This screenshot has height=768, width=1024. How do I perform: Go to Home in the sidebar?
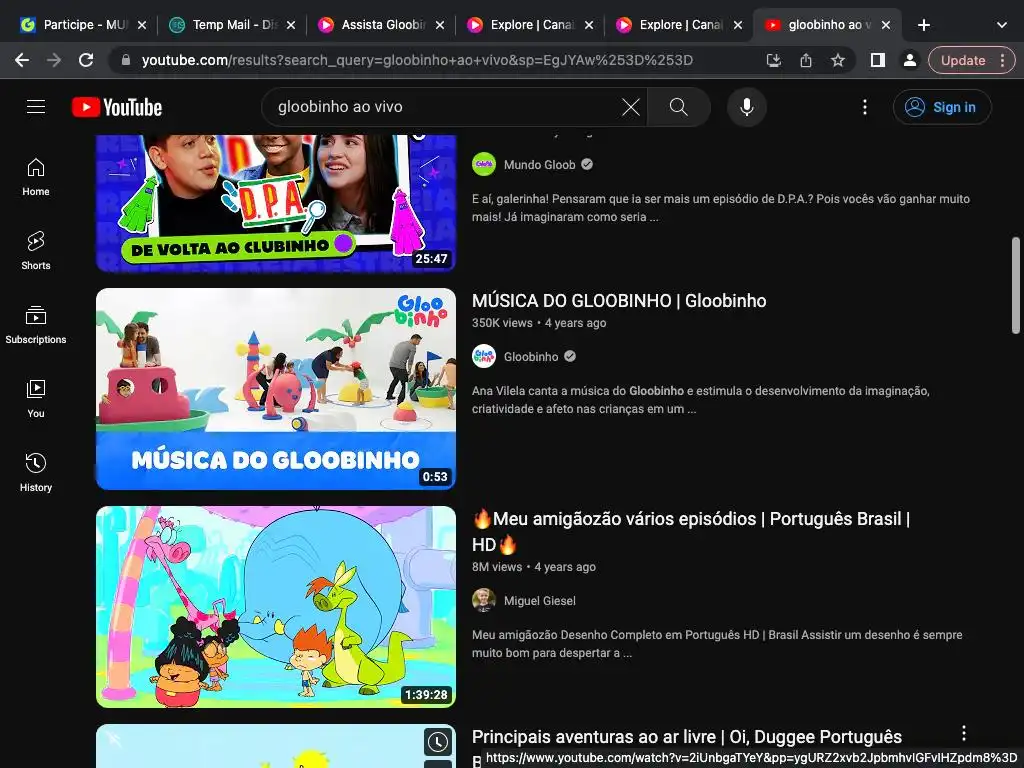click(x=36, y=177)
